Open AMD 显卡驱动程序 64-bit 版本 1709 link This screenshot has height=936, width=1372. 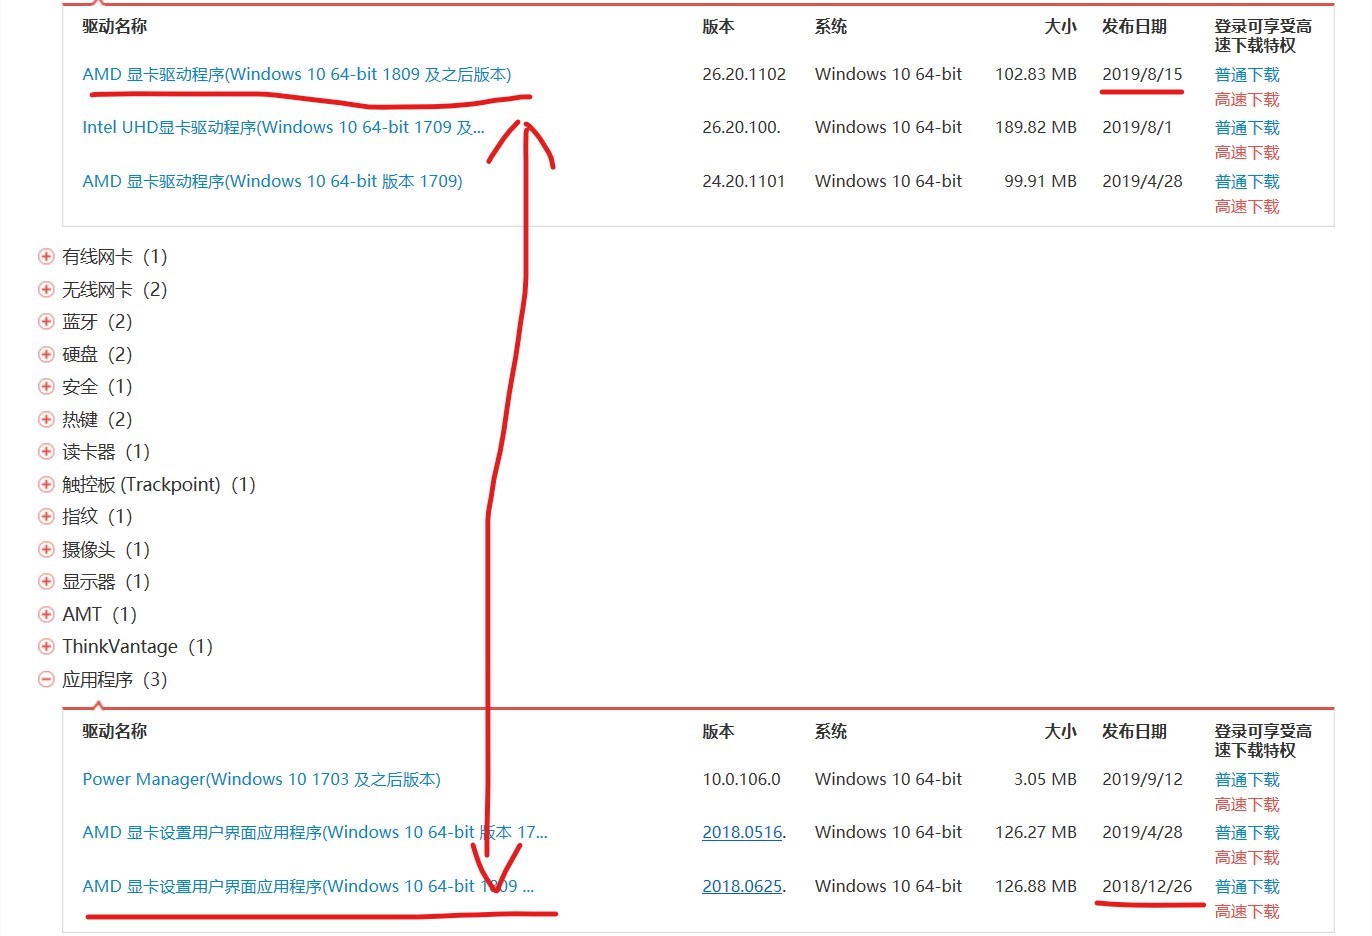(x=272, y=181)
